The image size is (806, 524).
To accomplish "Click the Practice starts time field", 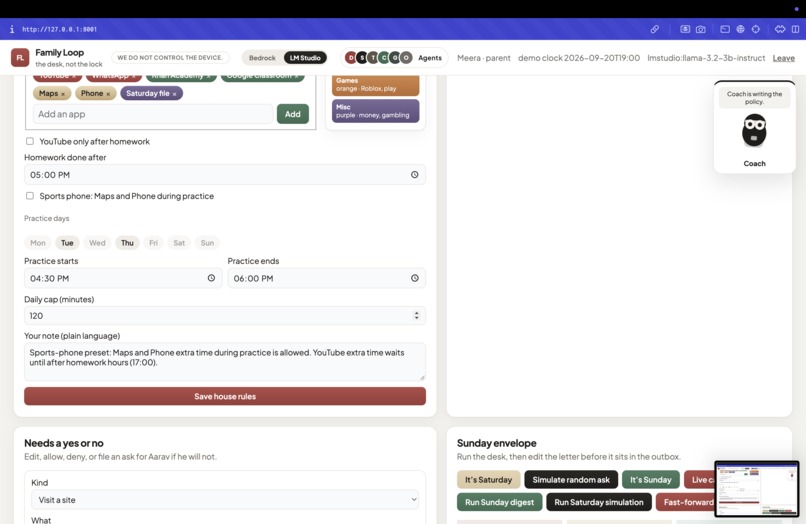I will tap(123, 278).
